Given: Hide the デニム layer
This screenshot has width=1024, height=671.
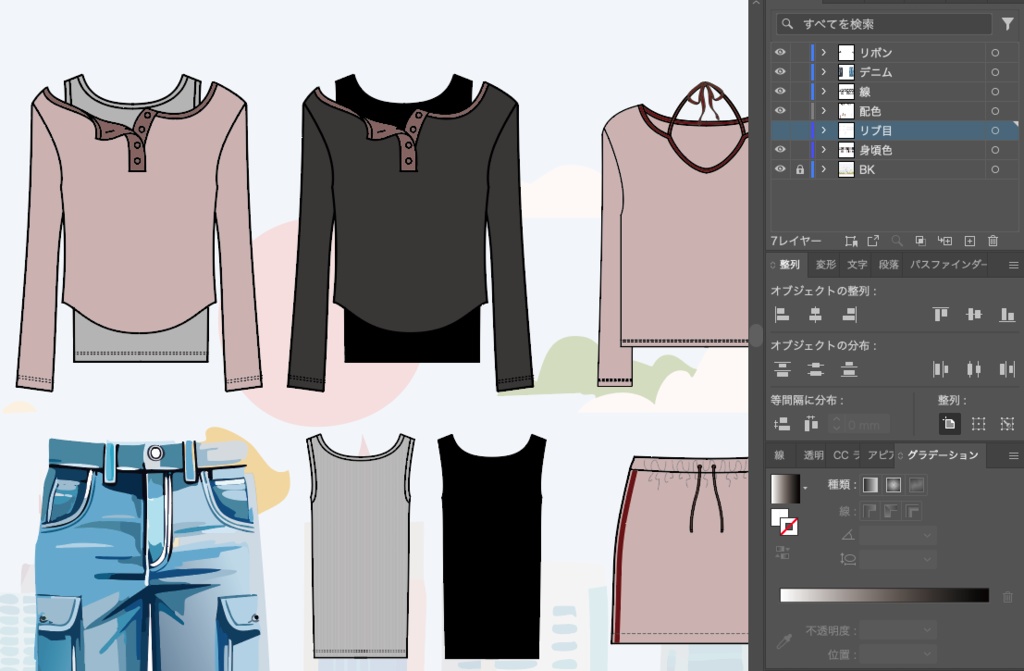Looking at the screenshot, I should tap(780, 72).
